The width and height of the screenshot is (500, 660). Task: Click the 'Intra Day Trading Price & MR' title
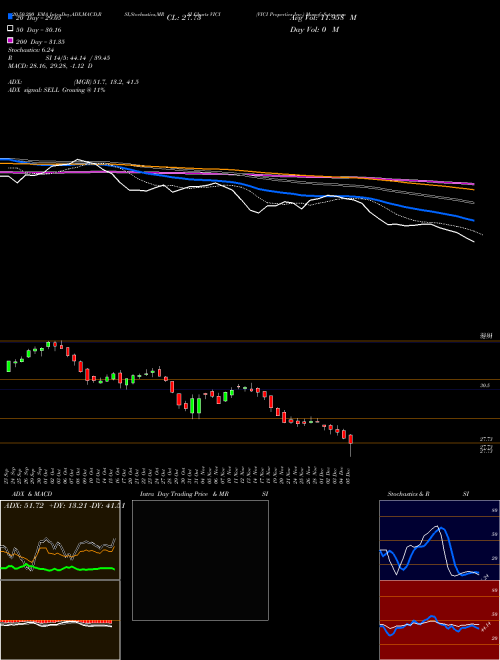[x=184, y=494]
